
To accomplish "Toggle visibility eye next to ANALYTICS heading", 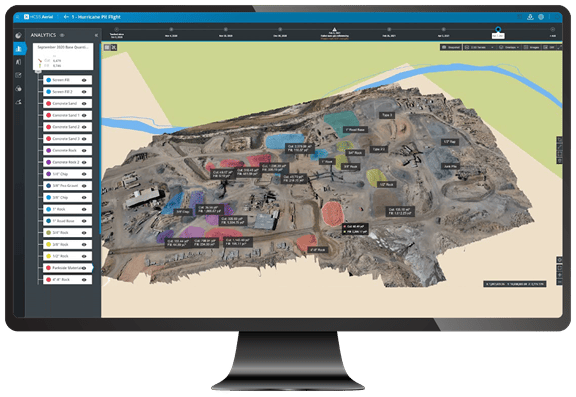I will tap(62, 35).
